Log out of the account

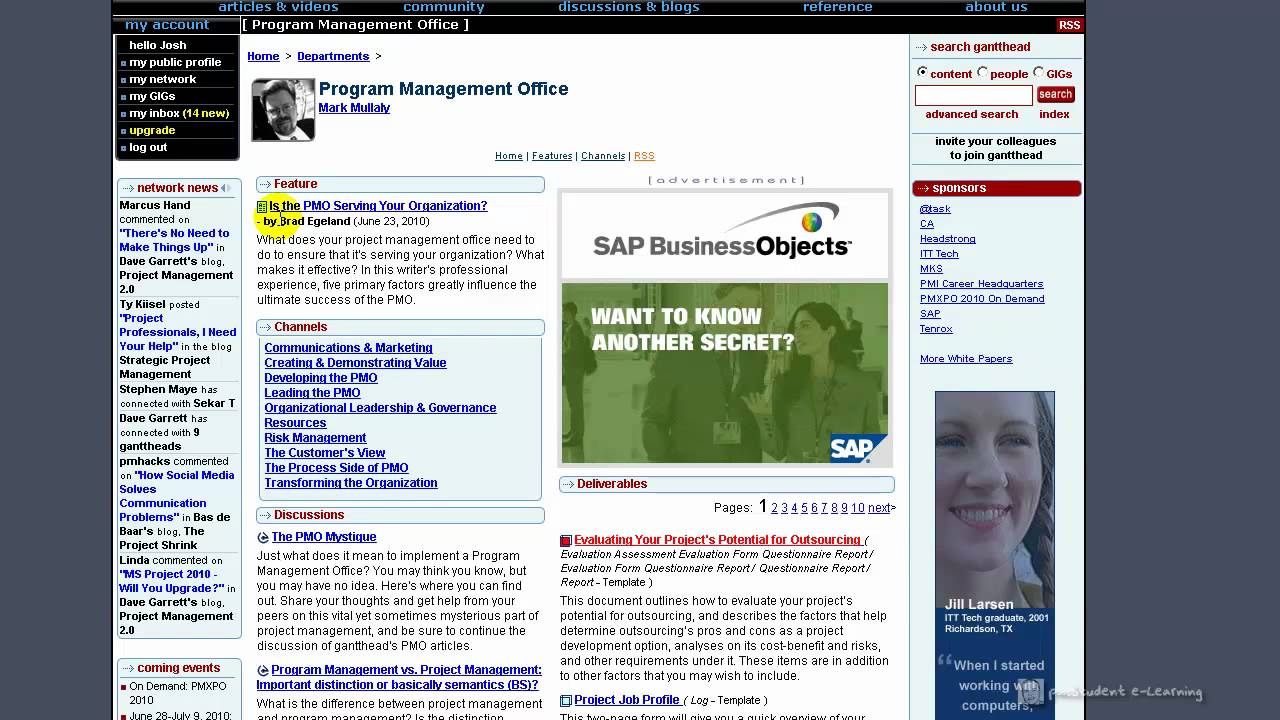[148, 147]
